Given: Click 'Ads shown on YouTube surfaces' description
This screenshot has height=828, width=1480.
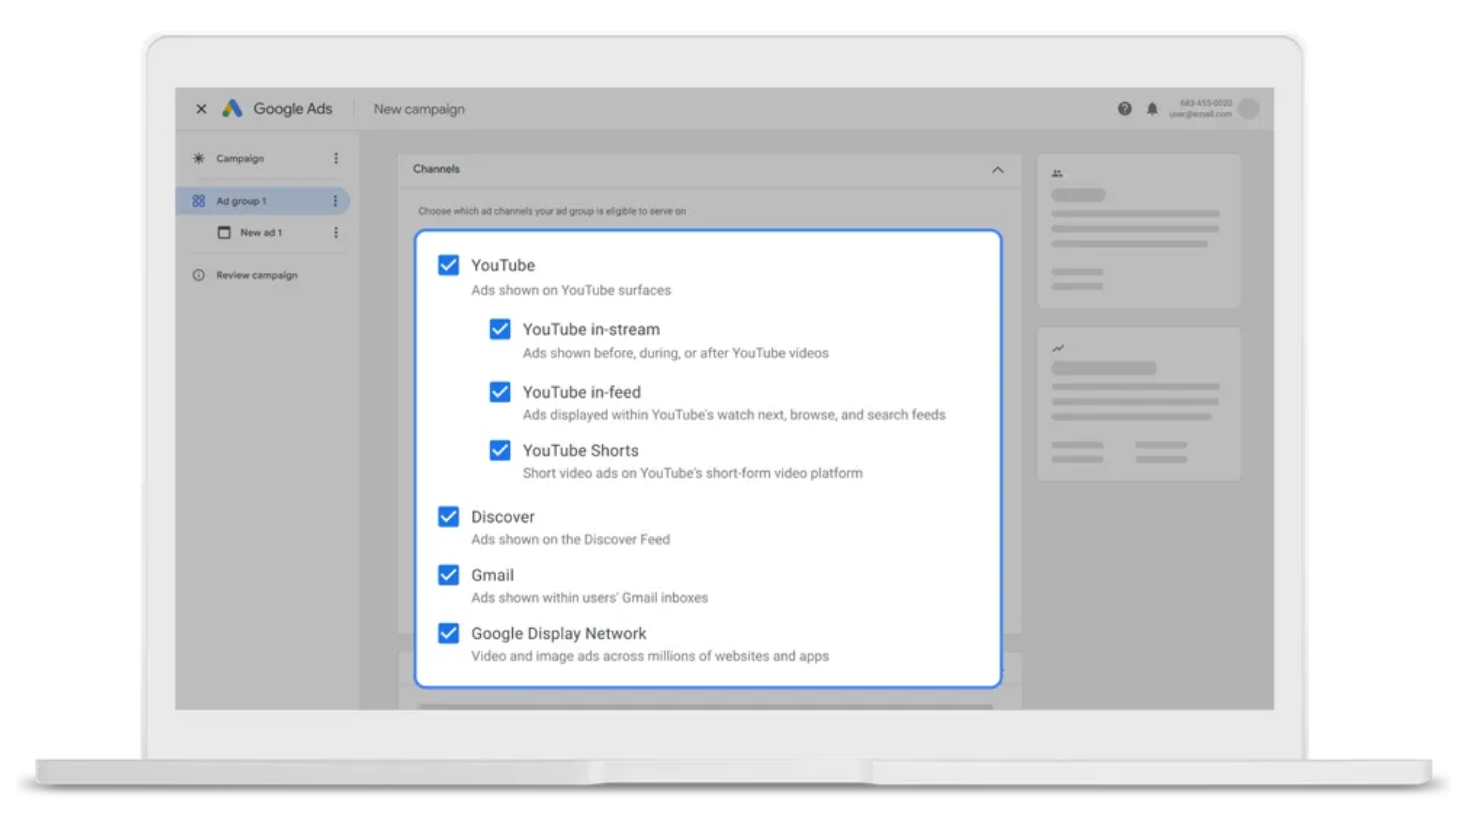Looking at the screenshot, I should [571, 290].
